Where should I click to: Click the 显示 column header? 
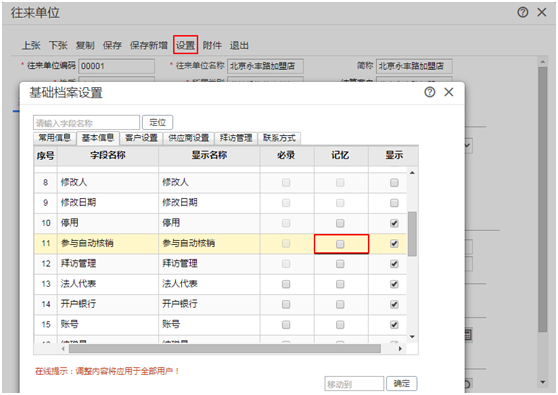[394, 156]
